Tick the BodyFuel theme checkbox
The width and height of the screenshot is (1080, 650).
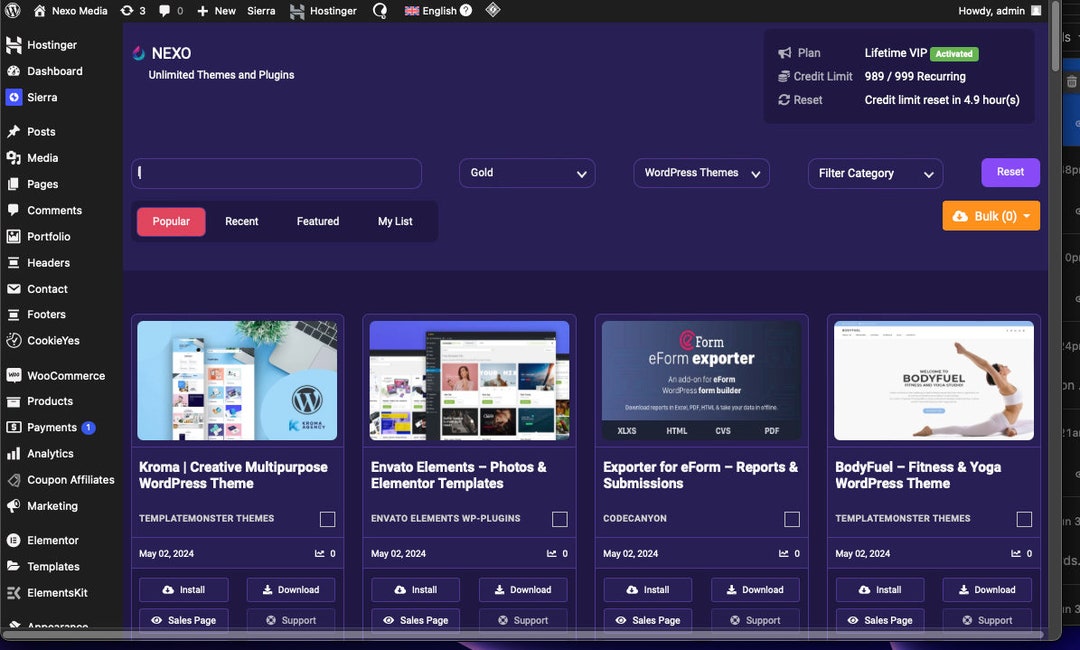coord(1023,518)
